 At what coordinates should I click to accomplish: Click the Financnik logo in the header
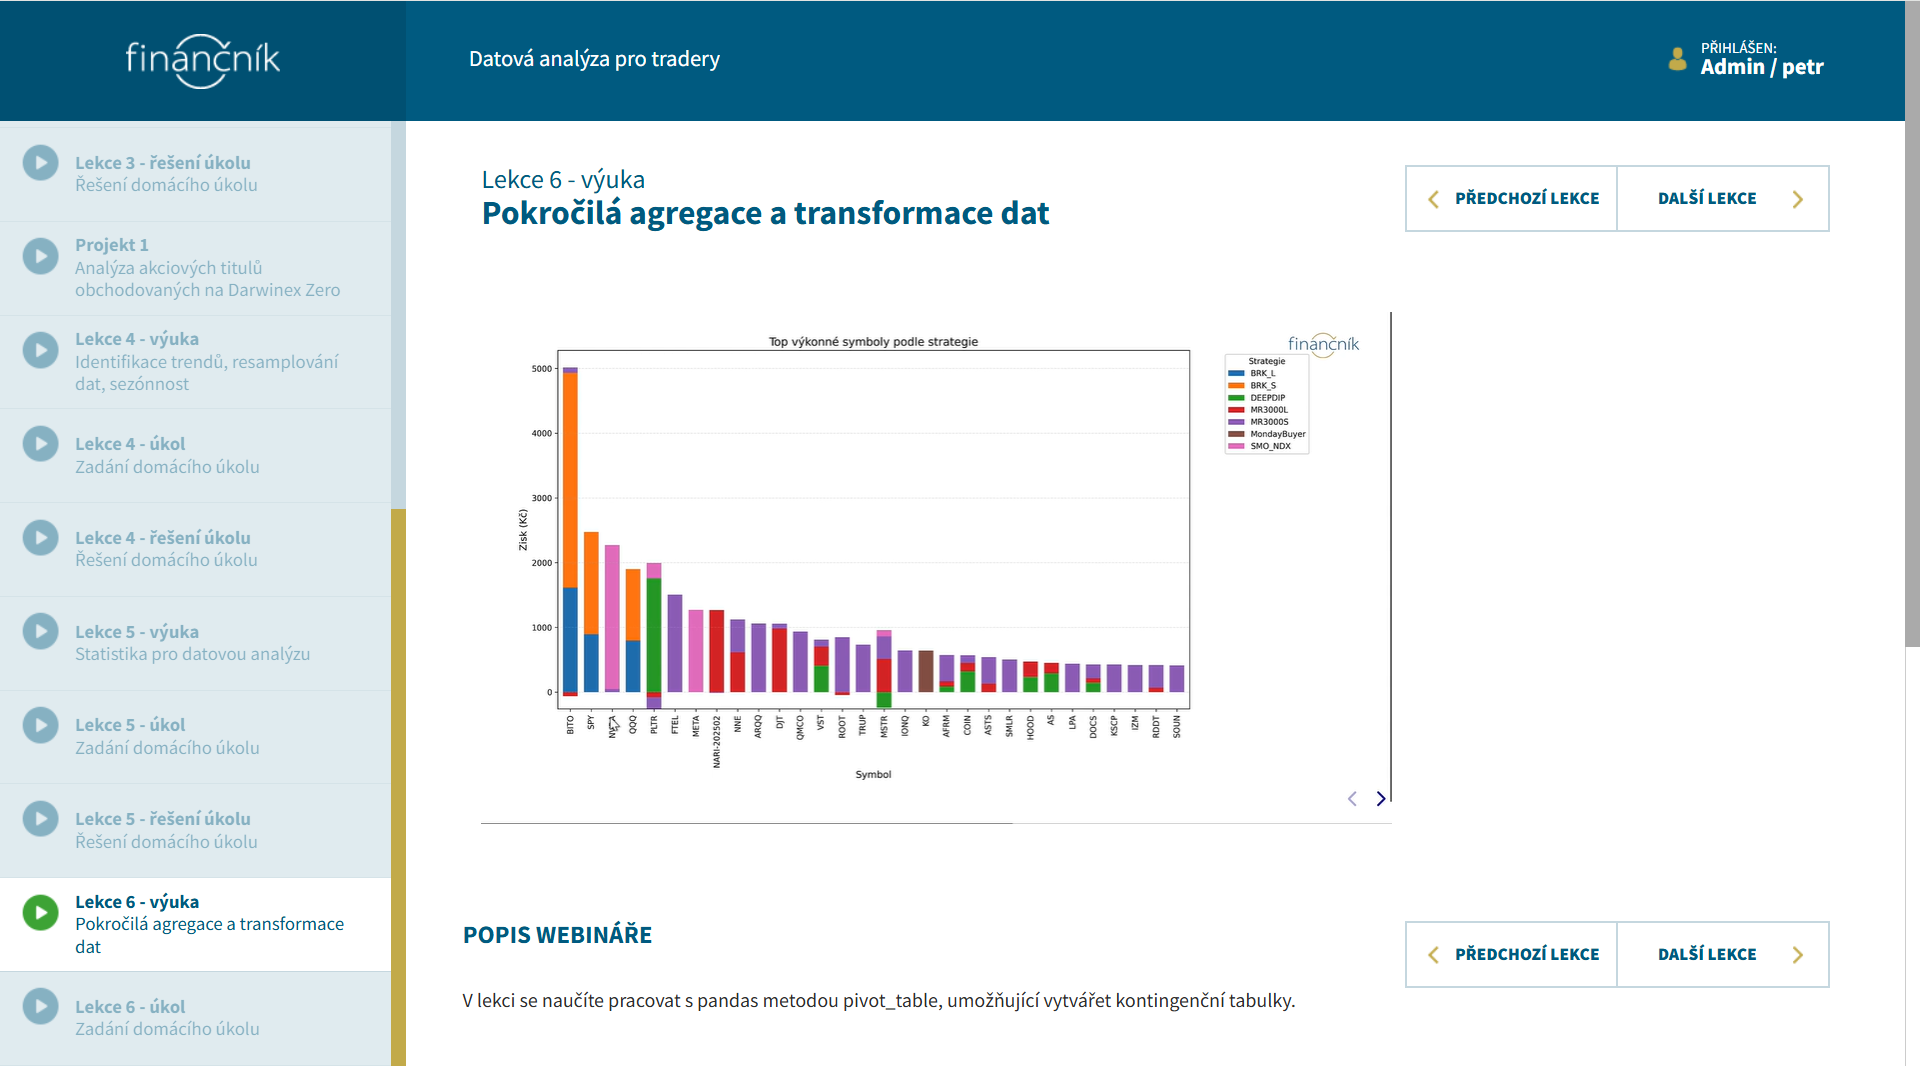pyautogui.click(x=203, y=60)
